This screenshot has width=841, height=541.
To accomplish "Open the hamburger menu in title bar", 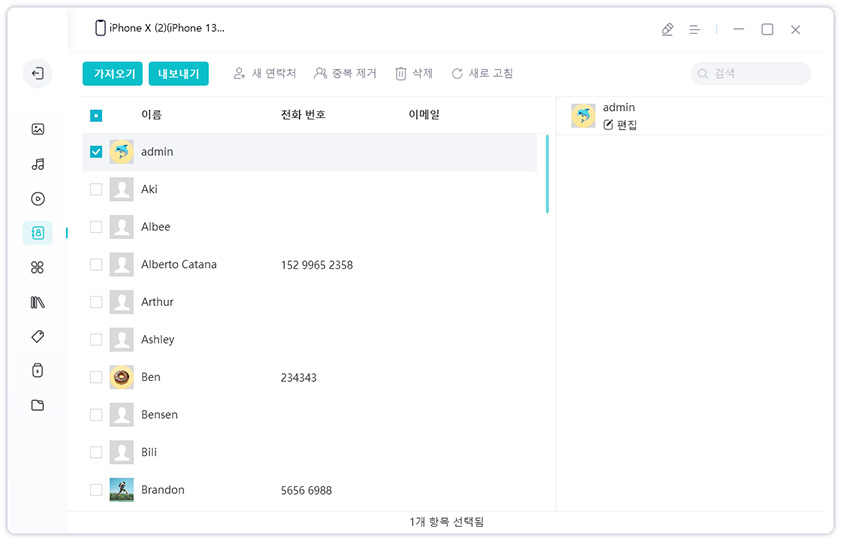I will (x=695, y=29).
